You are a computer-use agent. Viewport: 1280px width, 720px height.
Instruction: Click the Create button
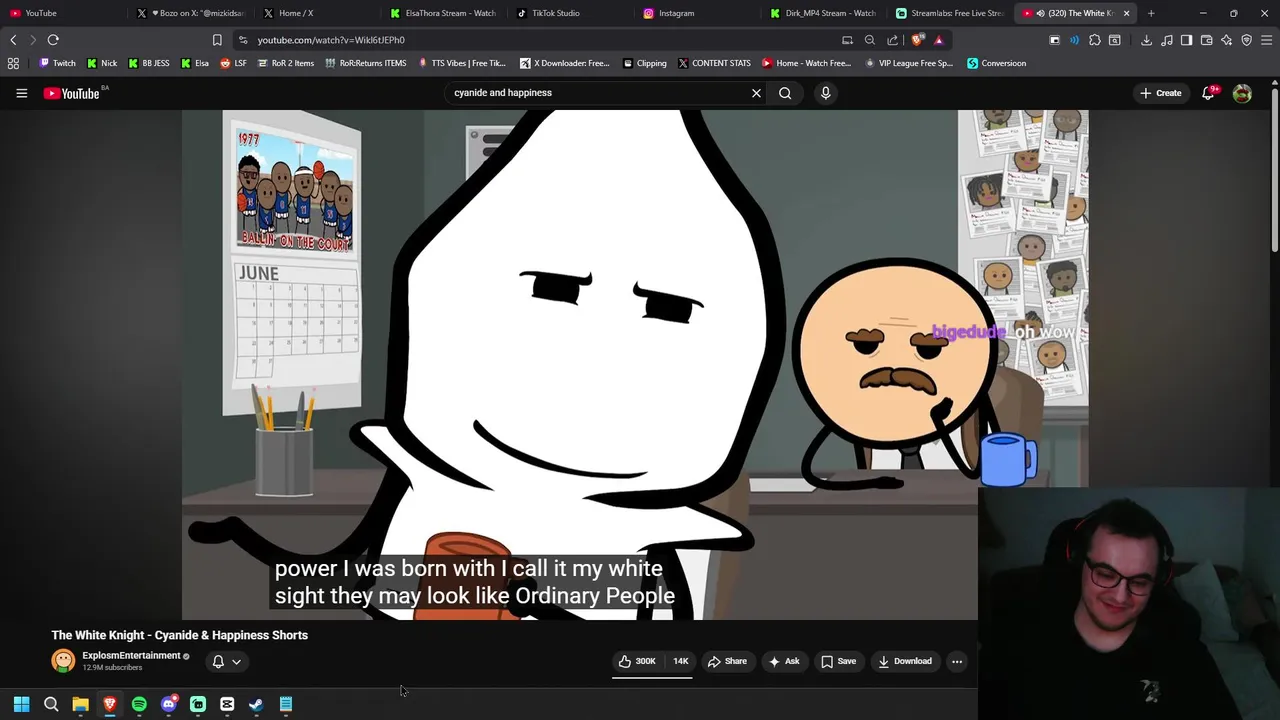(x=1160, y=93)
